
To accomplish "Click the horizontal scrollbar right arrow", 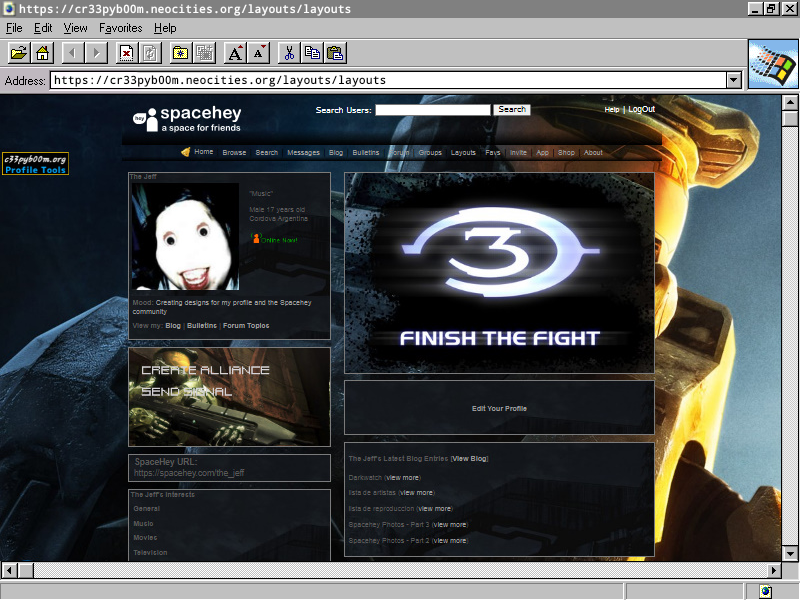I will click(x=774, y=570).
